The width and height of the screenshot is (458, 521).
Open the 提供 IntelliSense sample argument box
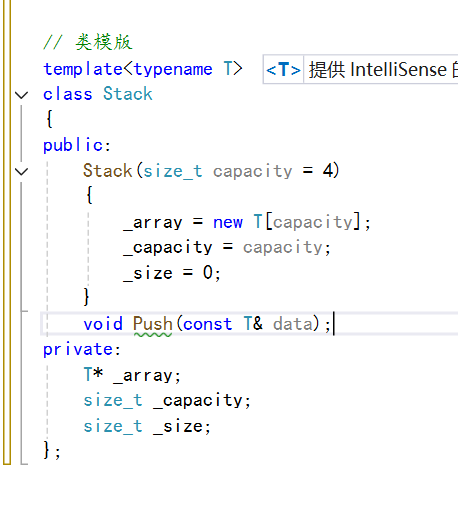(381, 70)
